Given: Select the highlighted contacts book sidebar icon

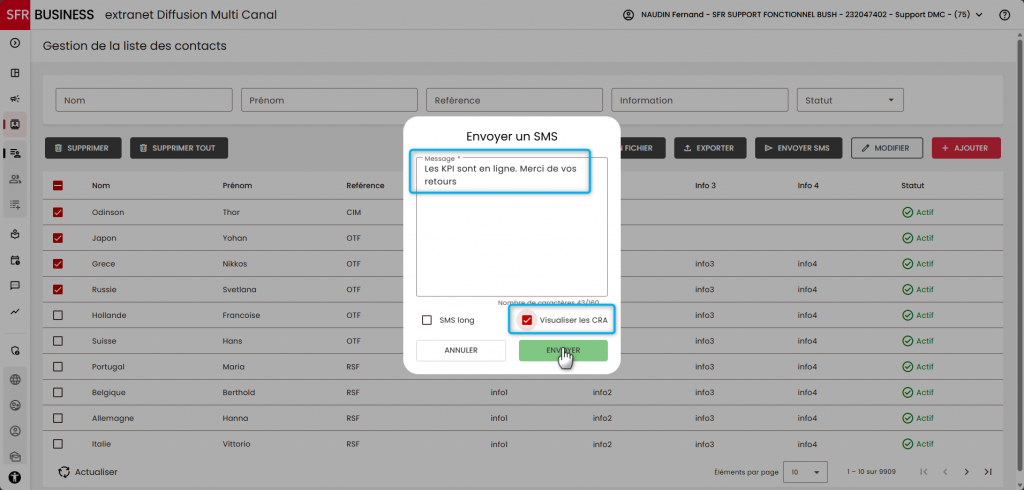Looking at the screenshot, I should [x=15, y=123].
